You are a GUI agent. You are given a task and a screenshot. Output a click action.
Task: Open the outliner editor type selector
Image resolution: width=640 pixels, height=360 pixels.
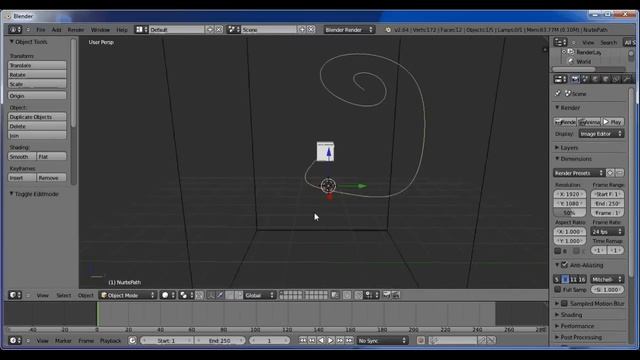coord(560,42)
